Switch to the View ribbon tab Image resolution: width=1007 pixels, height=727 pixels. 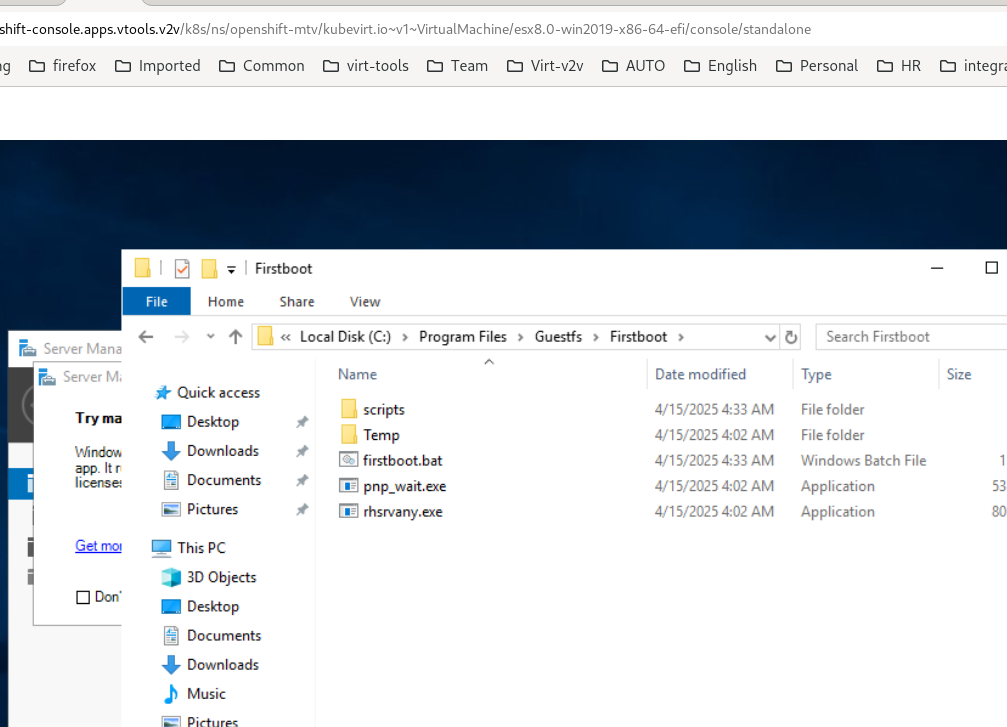(x=365, y=301)
